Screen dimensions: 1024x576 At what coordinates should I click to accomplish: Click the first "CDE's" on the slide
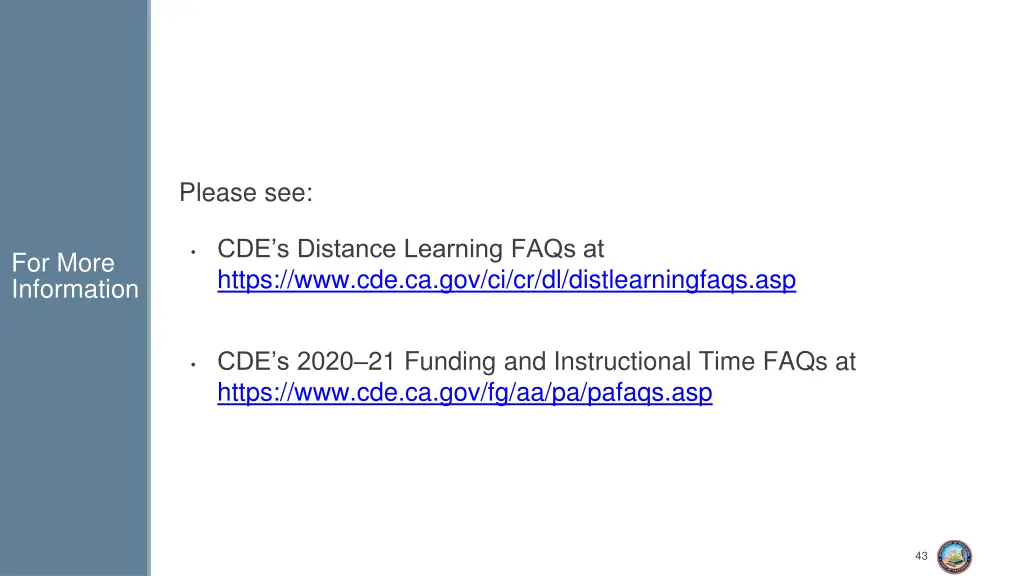tap(253, 249)
